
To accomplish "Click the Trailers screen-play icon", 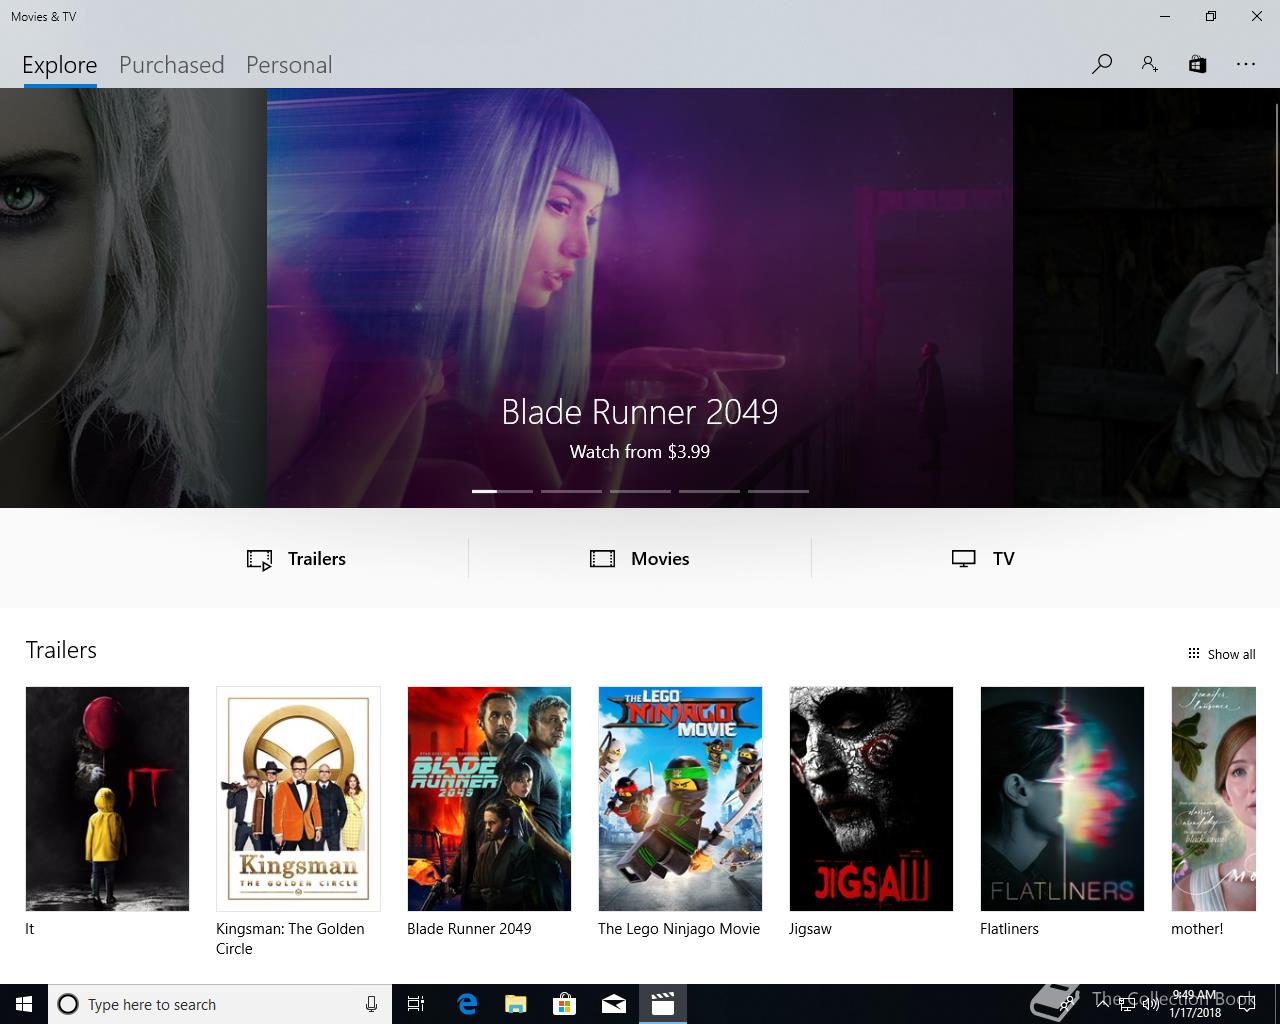I will (259, 560).
